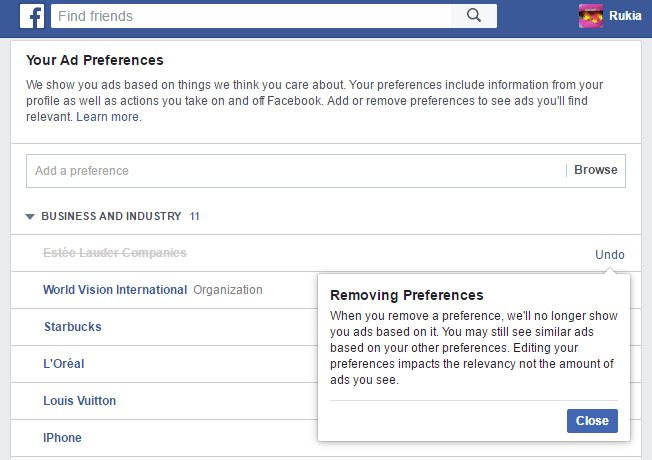
Task: Follow the Learn more link
Action: click(x=109, y=117)
